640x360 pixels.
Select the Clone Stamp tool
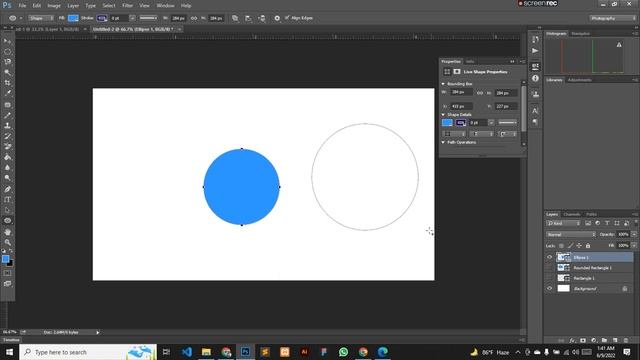click(x=7, y=126)
